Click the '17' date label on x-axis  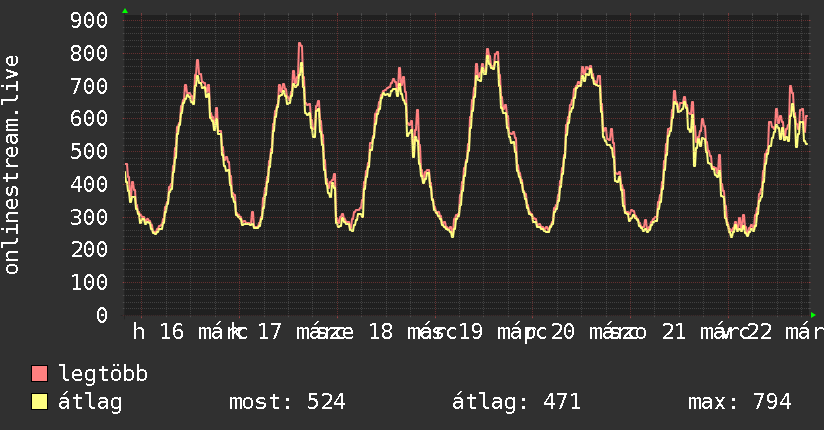point(270,332)
